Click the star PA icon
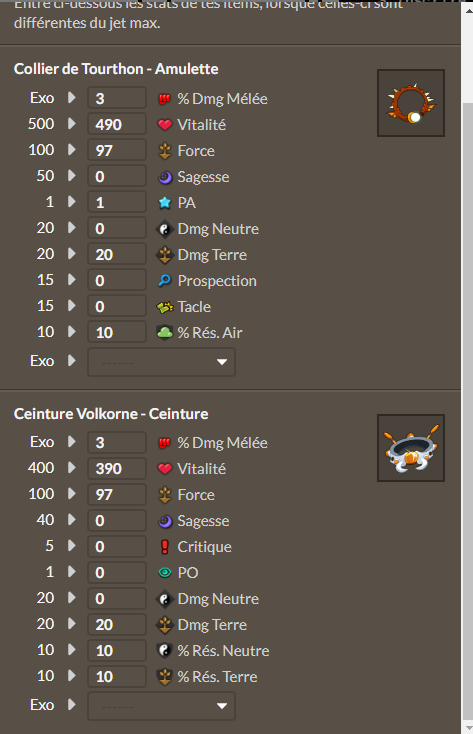This screenshot has height=734, width=473. coord(164,203)
